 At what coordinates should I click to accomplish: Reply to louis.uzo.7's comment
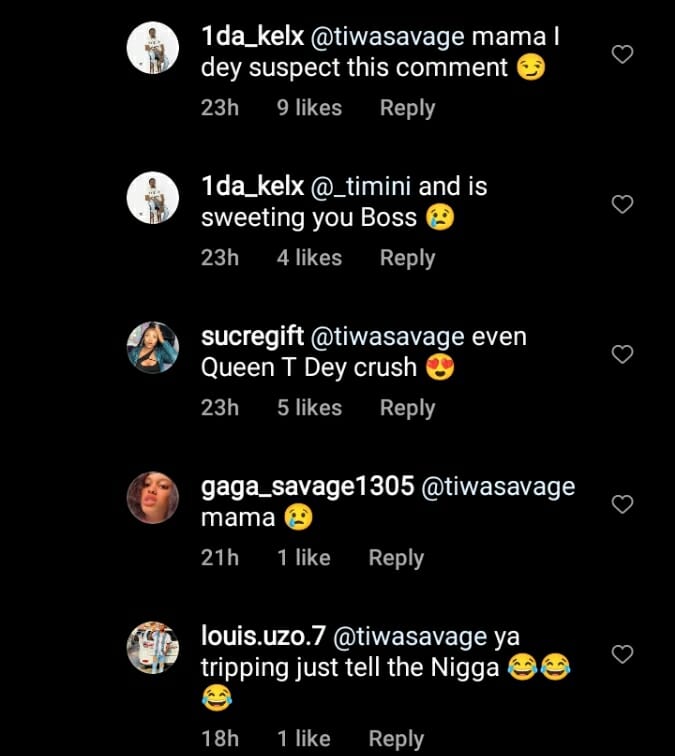coord(396,739)
